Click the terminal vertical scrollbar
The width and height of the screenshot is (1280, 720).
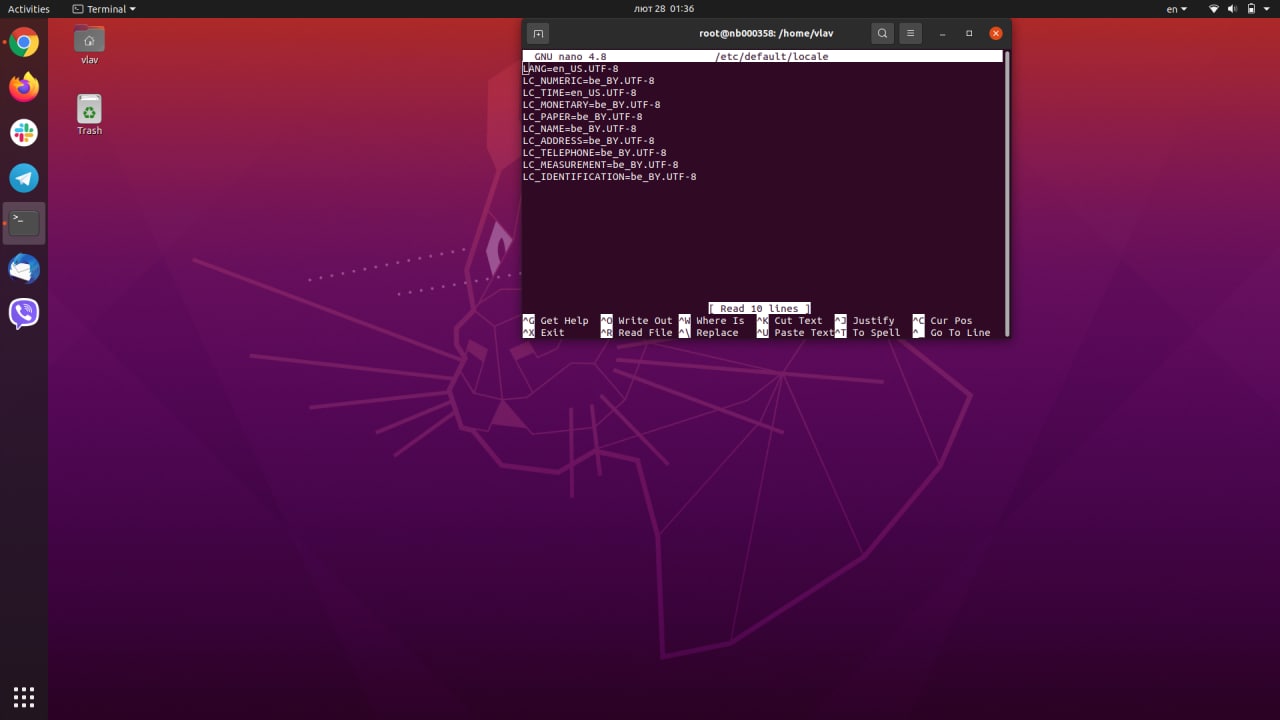[x=1006, y=193]
